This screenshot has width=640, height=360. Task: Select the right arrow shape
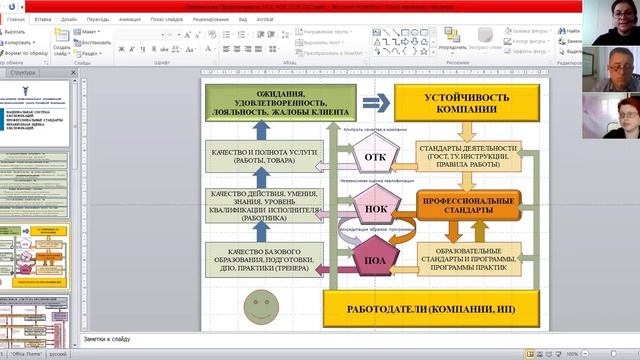coord(405,42)
